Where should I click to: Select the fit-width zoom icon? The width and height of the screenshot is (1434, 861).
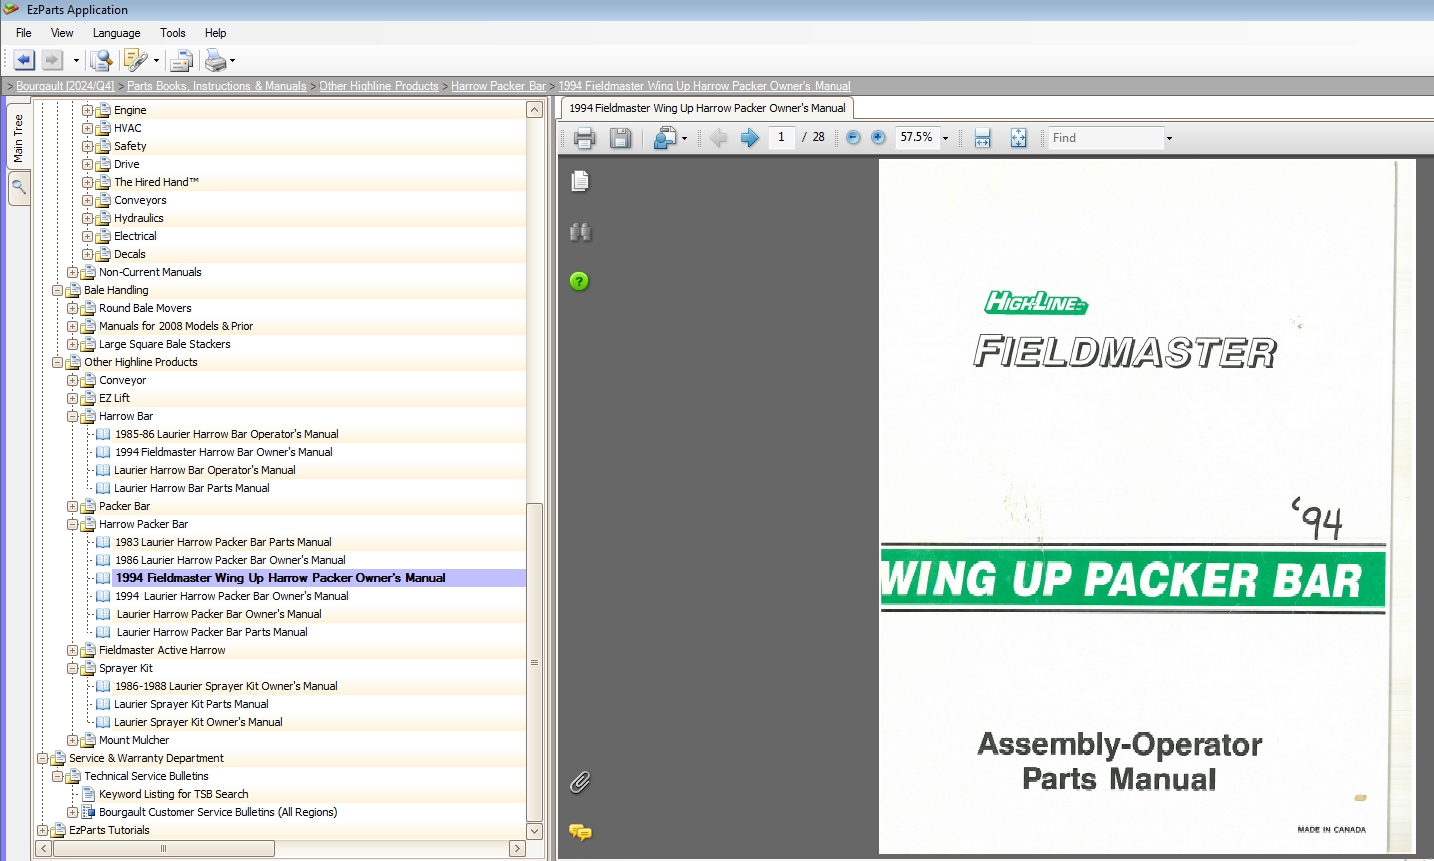(x=982, y=138)
